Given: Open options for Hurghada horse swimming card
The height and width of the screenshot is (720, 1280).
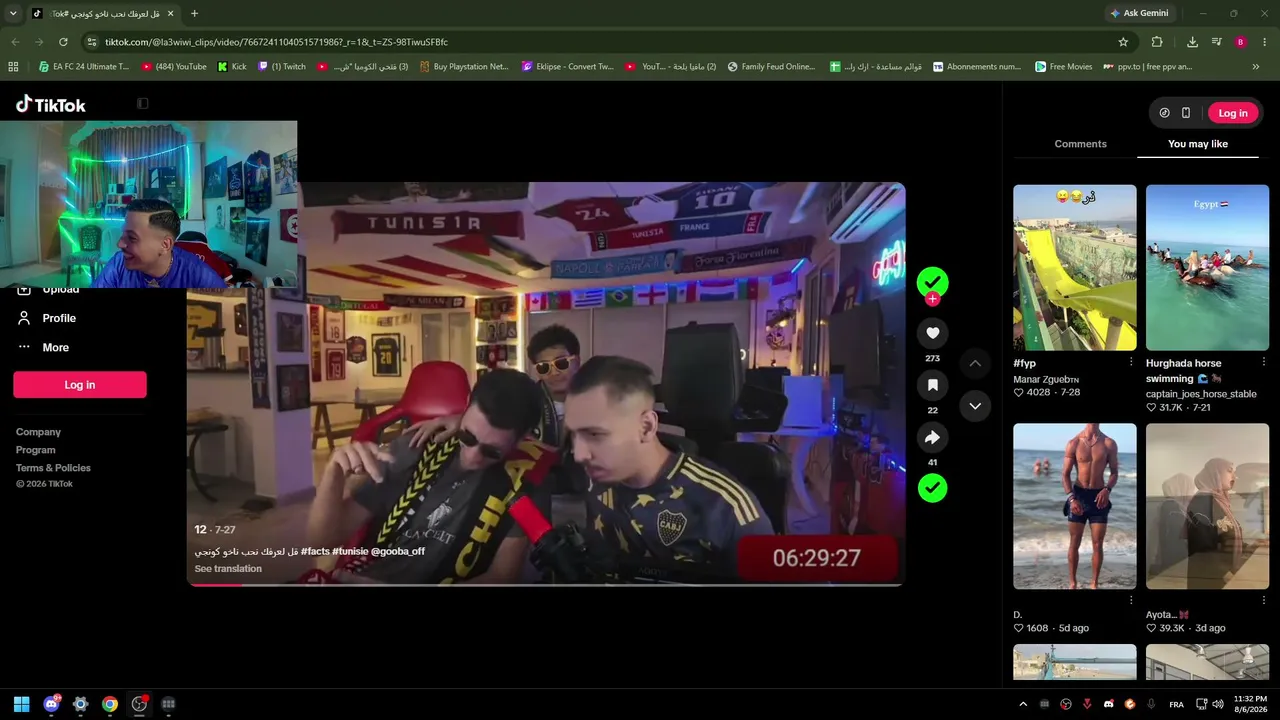Looking at the screenshot, I should 1264,362.
